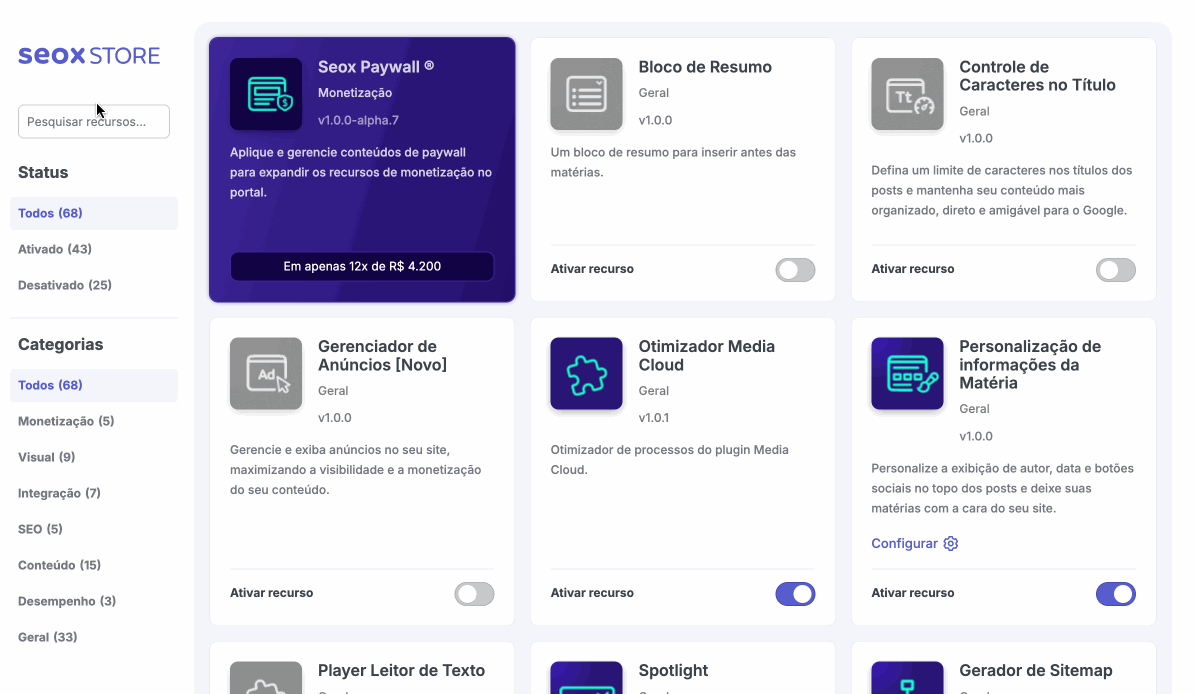Click Controle de Caracteres no Título title
This screenshot has width=1195, height=694.
click(1037, 76)
